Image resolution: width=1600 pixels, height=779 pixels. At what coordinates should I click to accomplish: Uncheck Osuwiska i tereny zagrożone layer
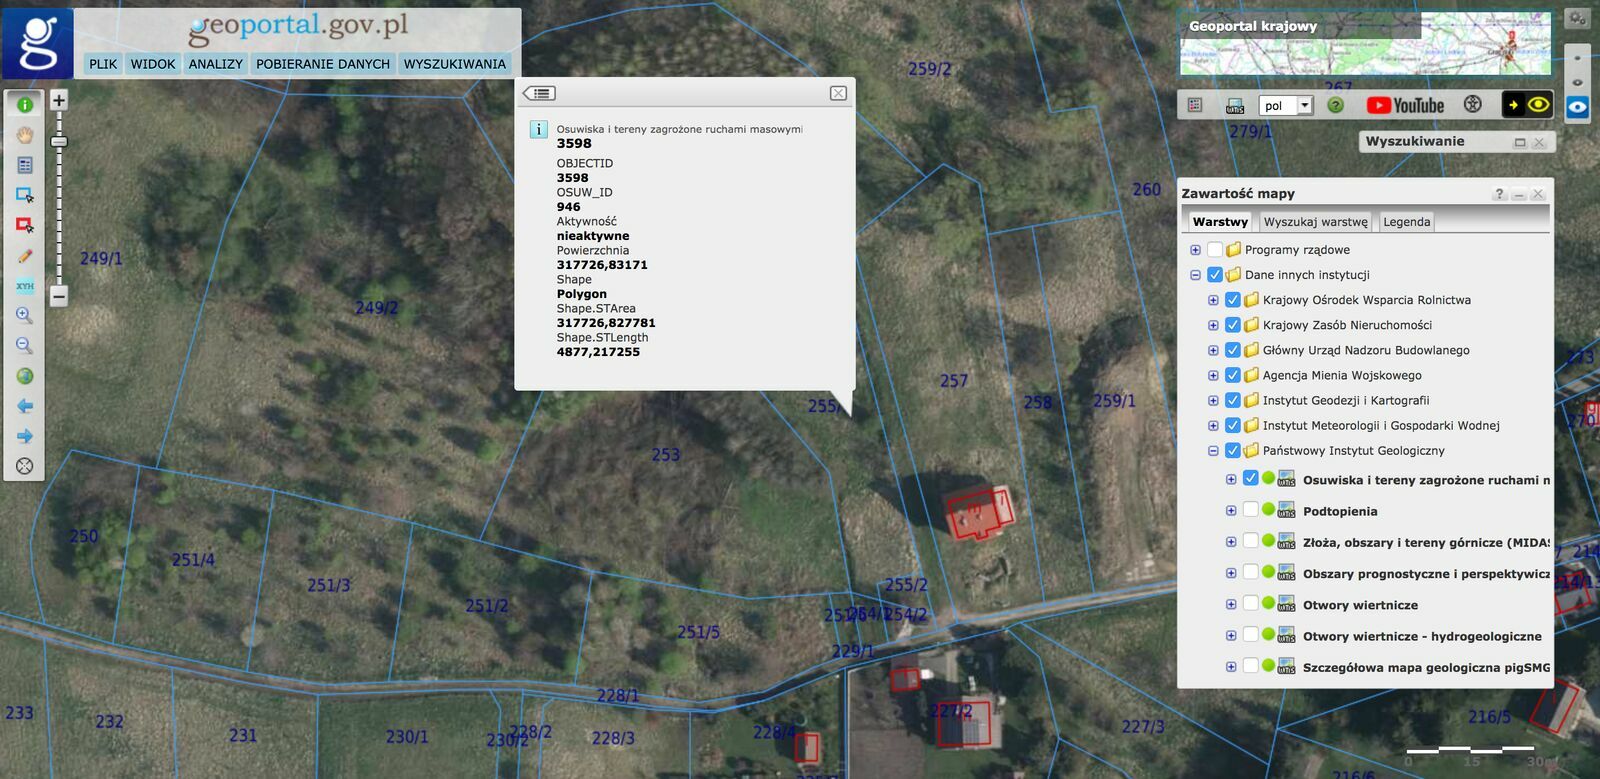(x=1250, y=479)
